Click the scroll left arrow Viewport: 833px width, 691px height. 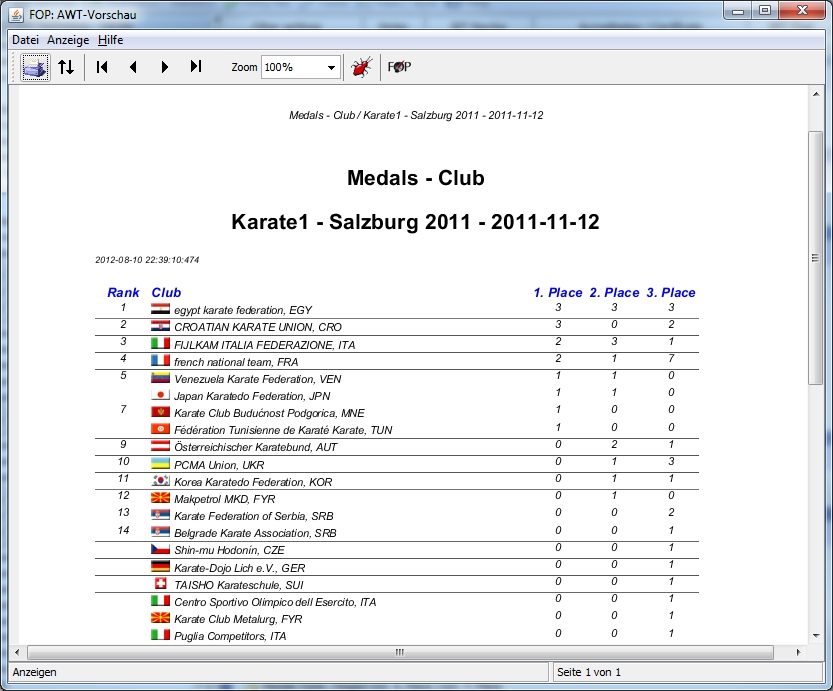pos(17,652)
